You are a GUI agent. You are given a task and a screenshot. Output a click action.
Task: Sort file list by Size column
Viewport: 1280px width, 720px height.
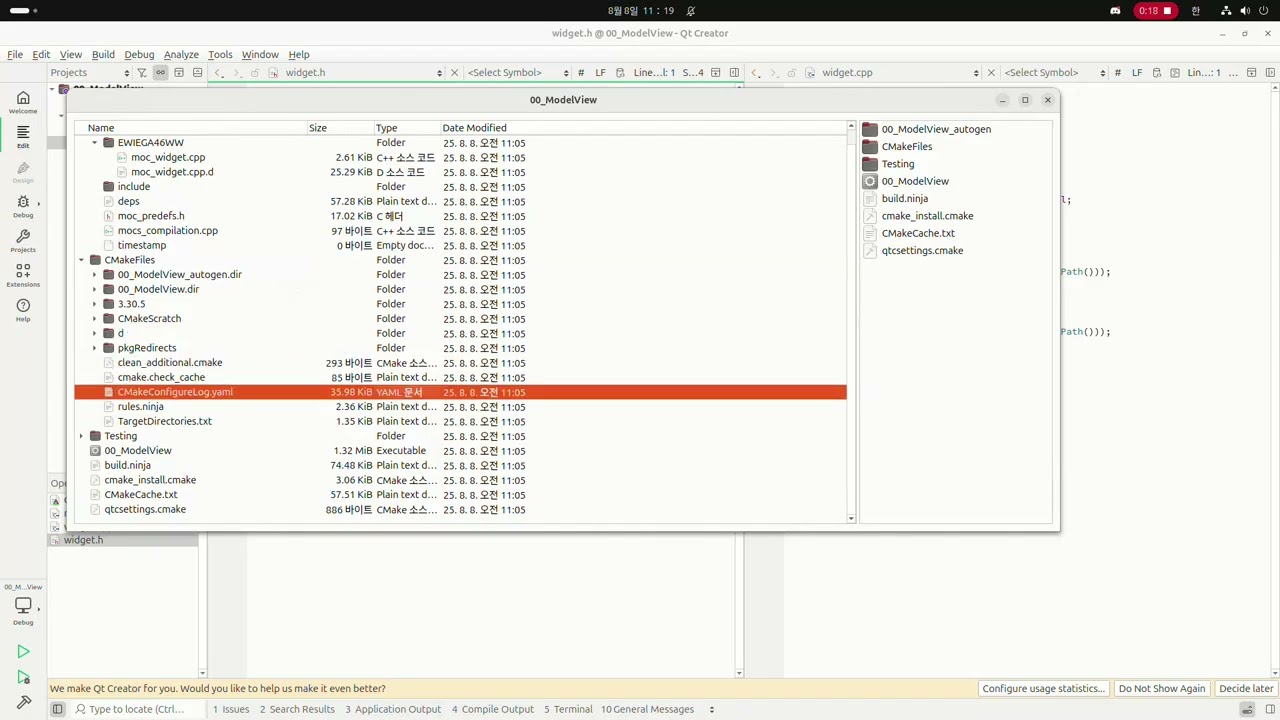(340, 128)
